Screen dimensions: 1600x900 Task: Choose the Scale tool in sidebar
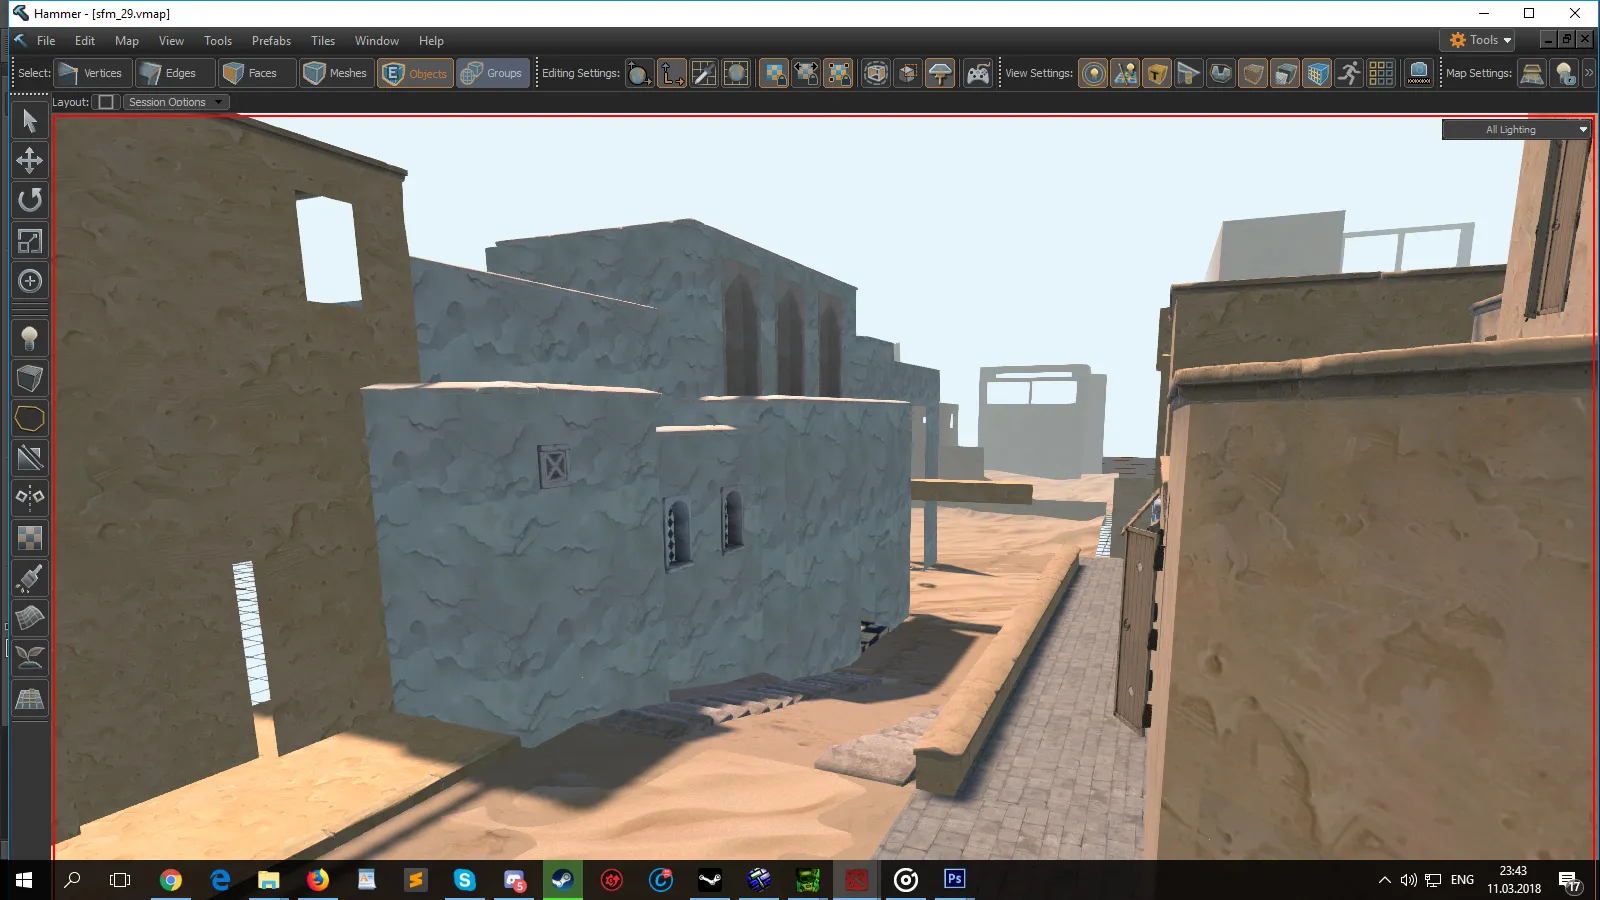click(x=30, y=241)
